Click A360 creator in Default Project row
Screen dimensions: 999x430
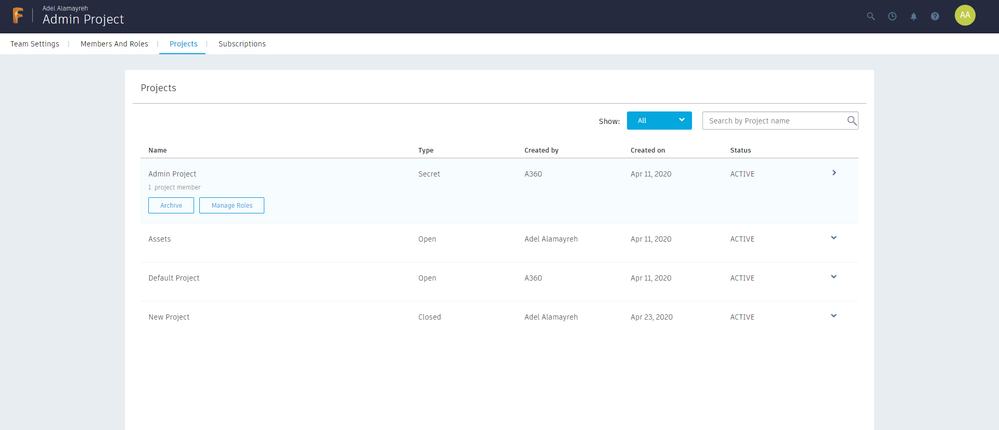533,278
